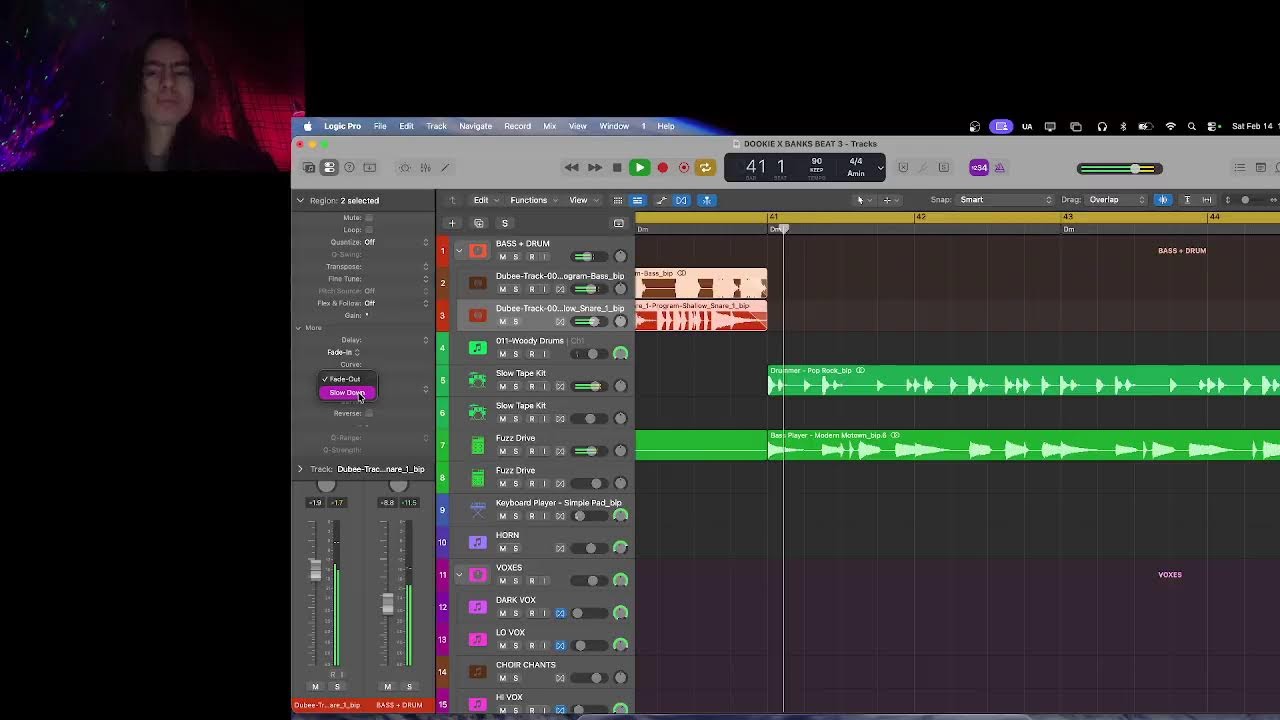Open the tracks area View menu

click(x=582, y=200)
